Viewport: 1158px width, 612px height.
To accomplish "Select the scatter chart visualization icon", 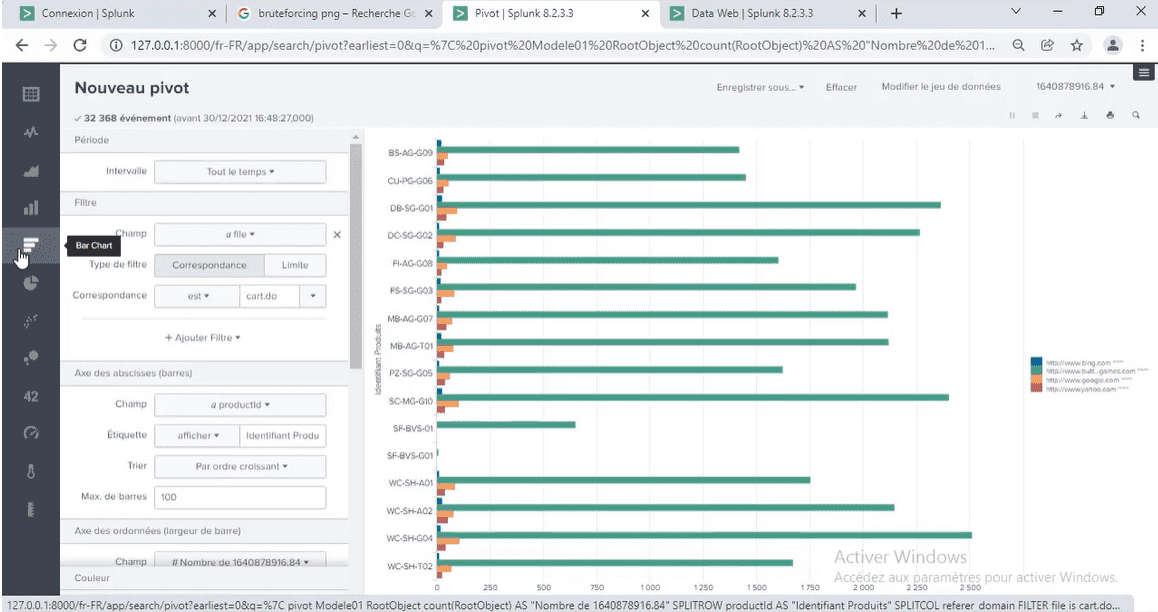I will coord(31,321).
